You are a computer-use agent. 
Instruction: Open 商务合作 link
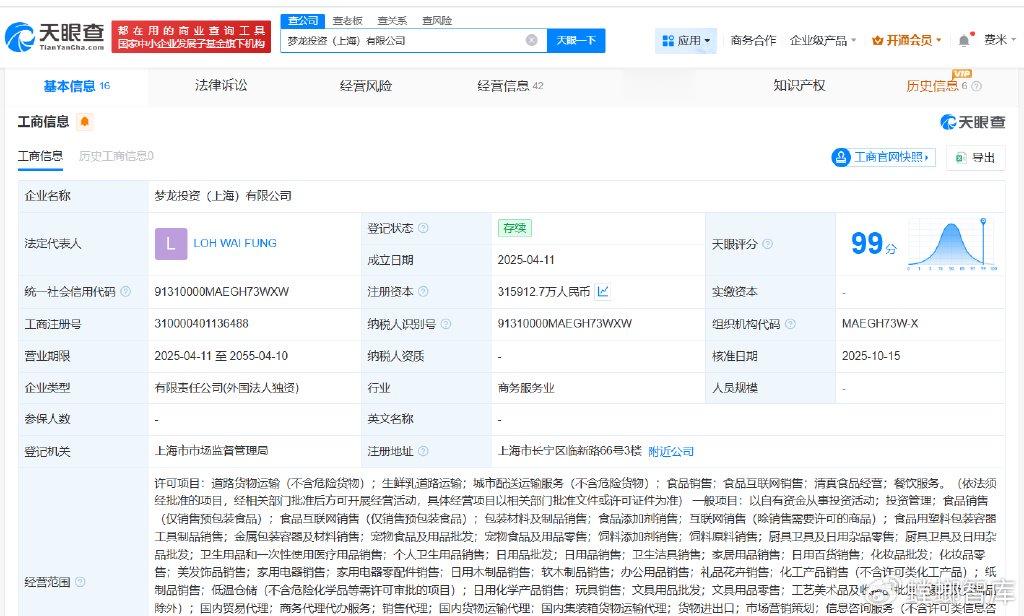pyautogui.click(x=753, y=41)
